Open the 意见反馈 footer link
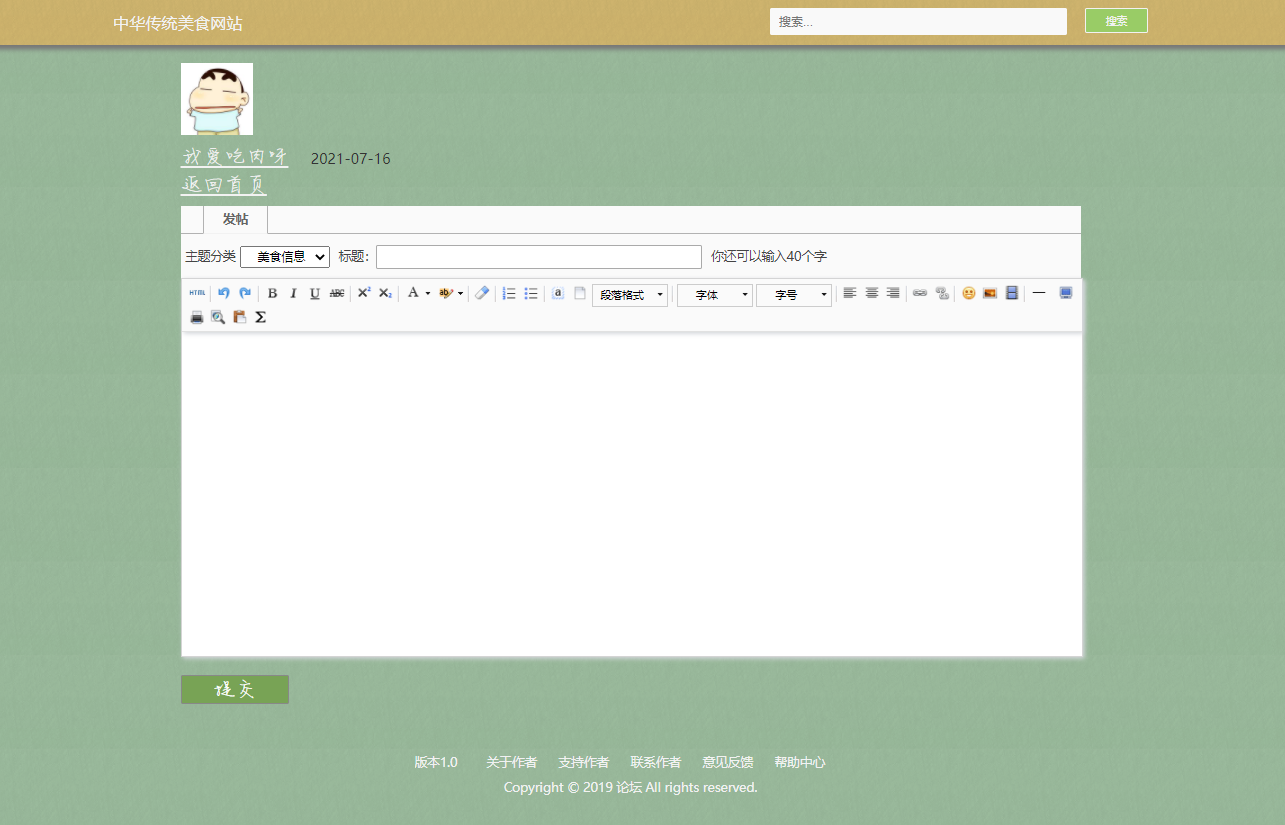Screen dimensions: 1285x825 [727, 762]
